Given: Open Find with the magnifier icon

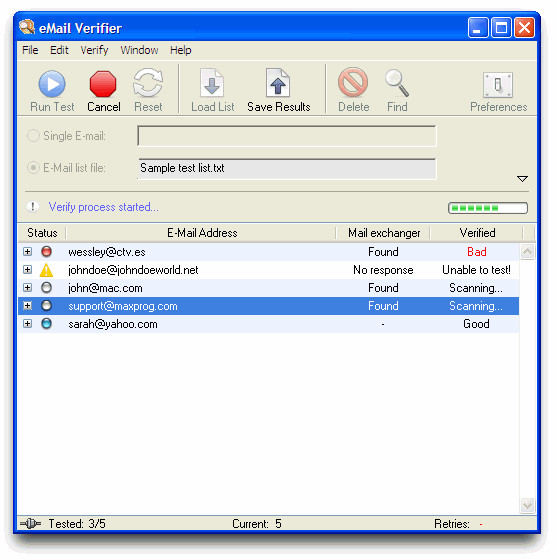Looking at the screenshot, I should 397,83.
